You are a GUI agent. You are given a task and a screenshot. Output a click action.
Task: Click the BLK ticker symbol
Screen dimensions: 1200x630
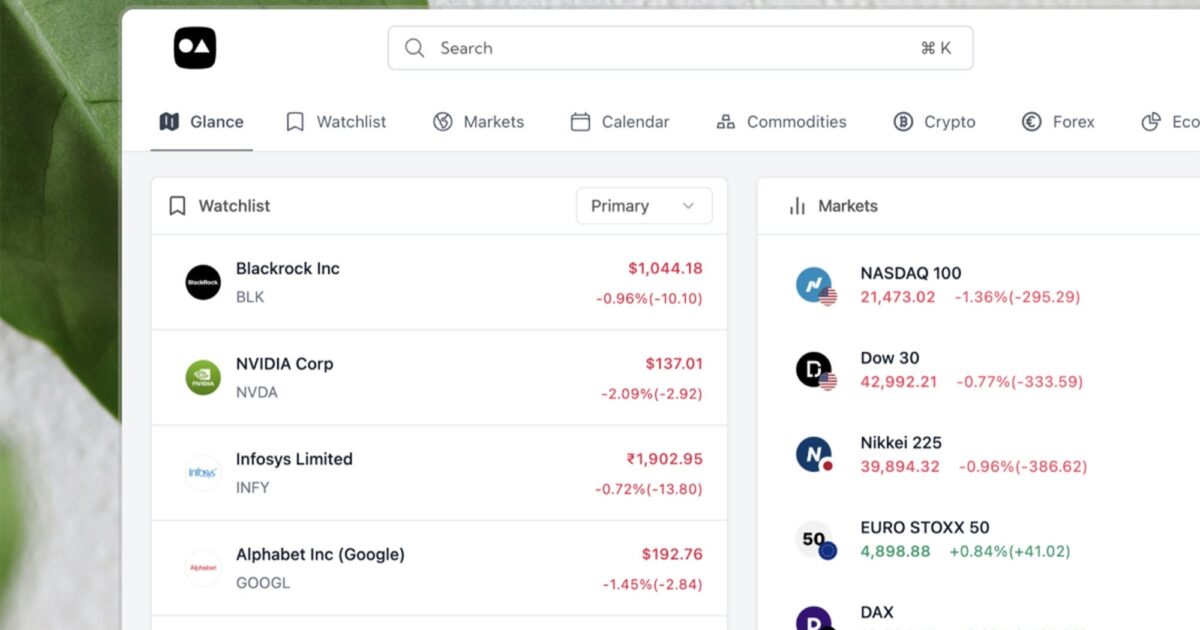click(250, 297)
